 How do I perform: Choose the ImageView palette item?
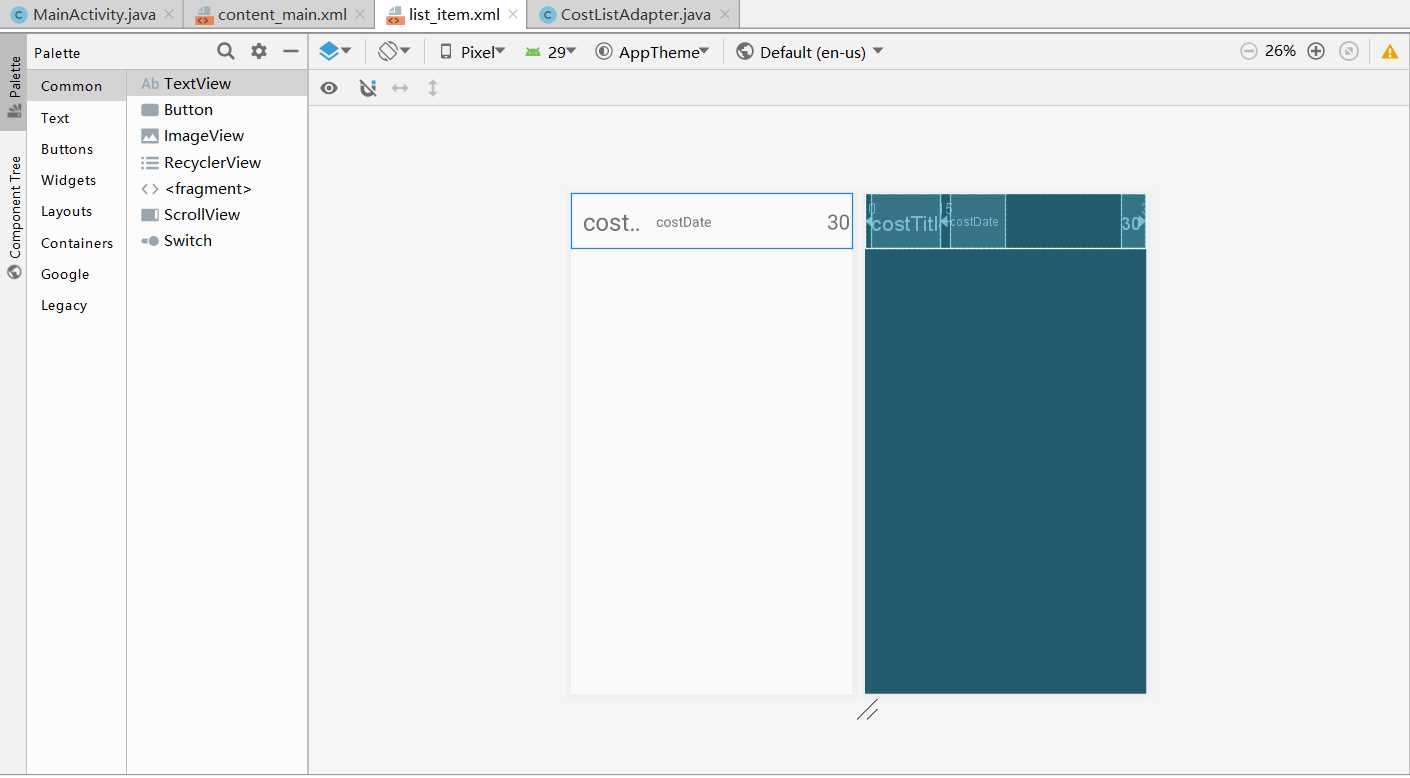pos(217,136)
